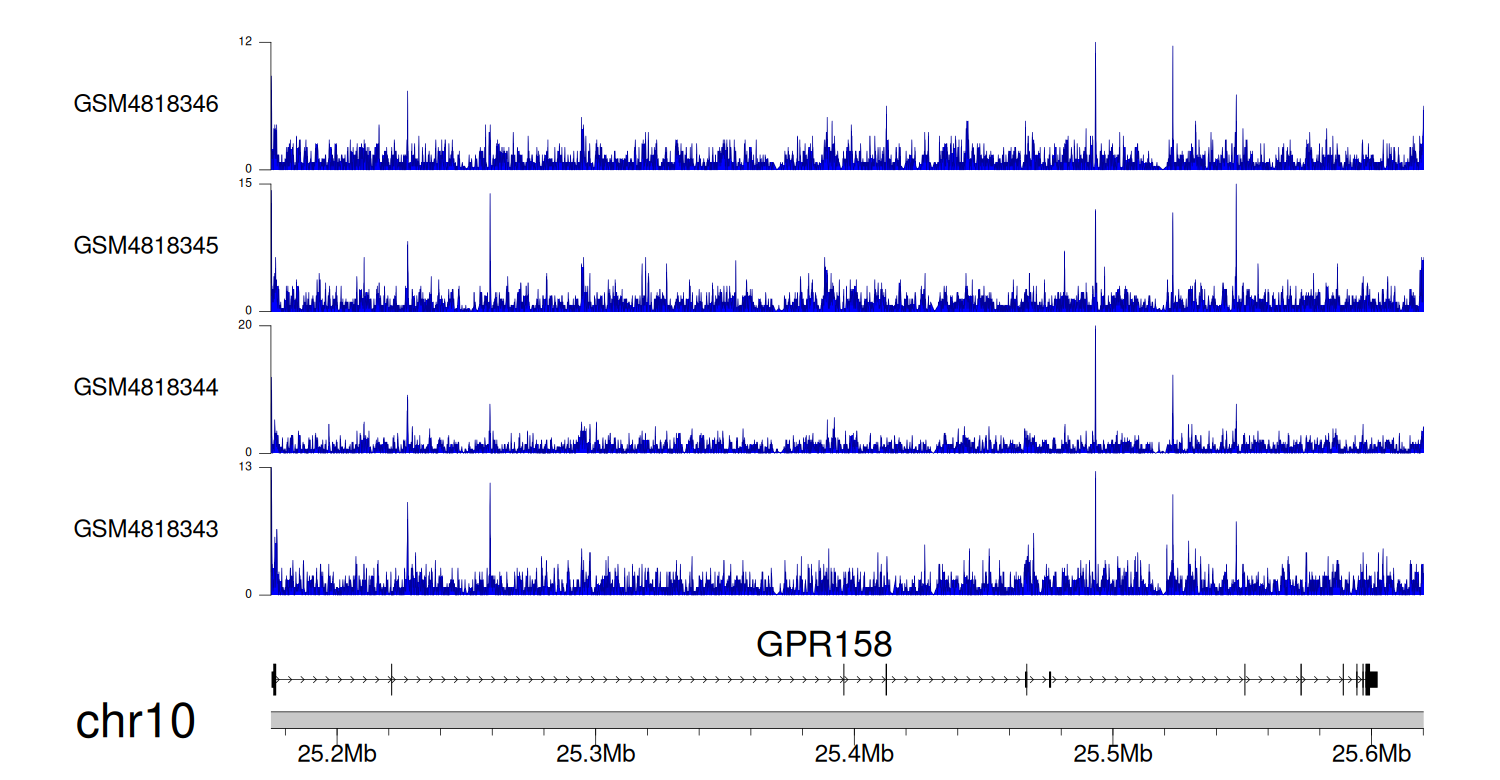This screenshot has width=1500, height=780.
Task: Click the 25.3Mb axis tick label
Action: (596, 753)
